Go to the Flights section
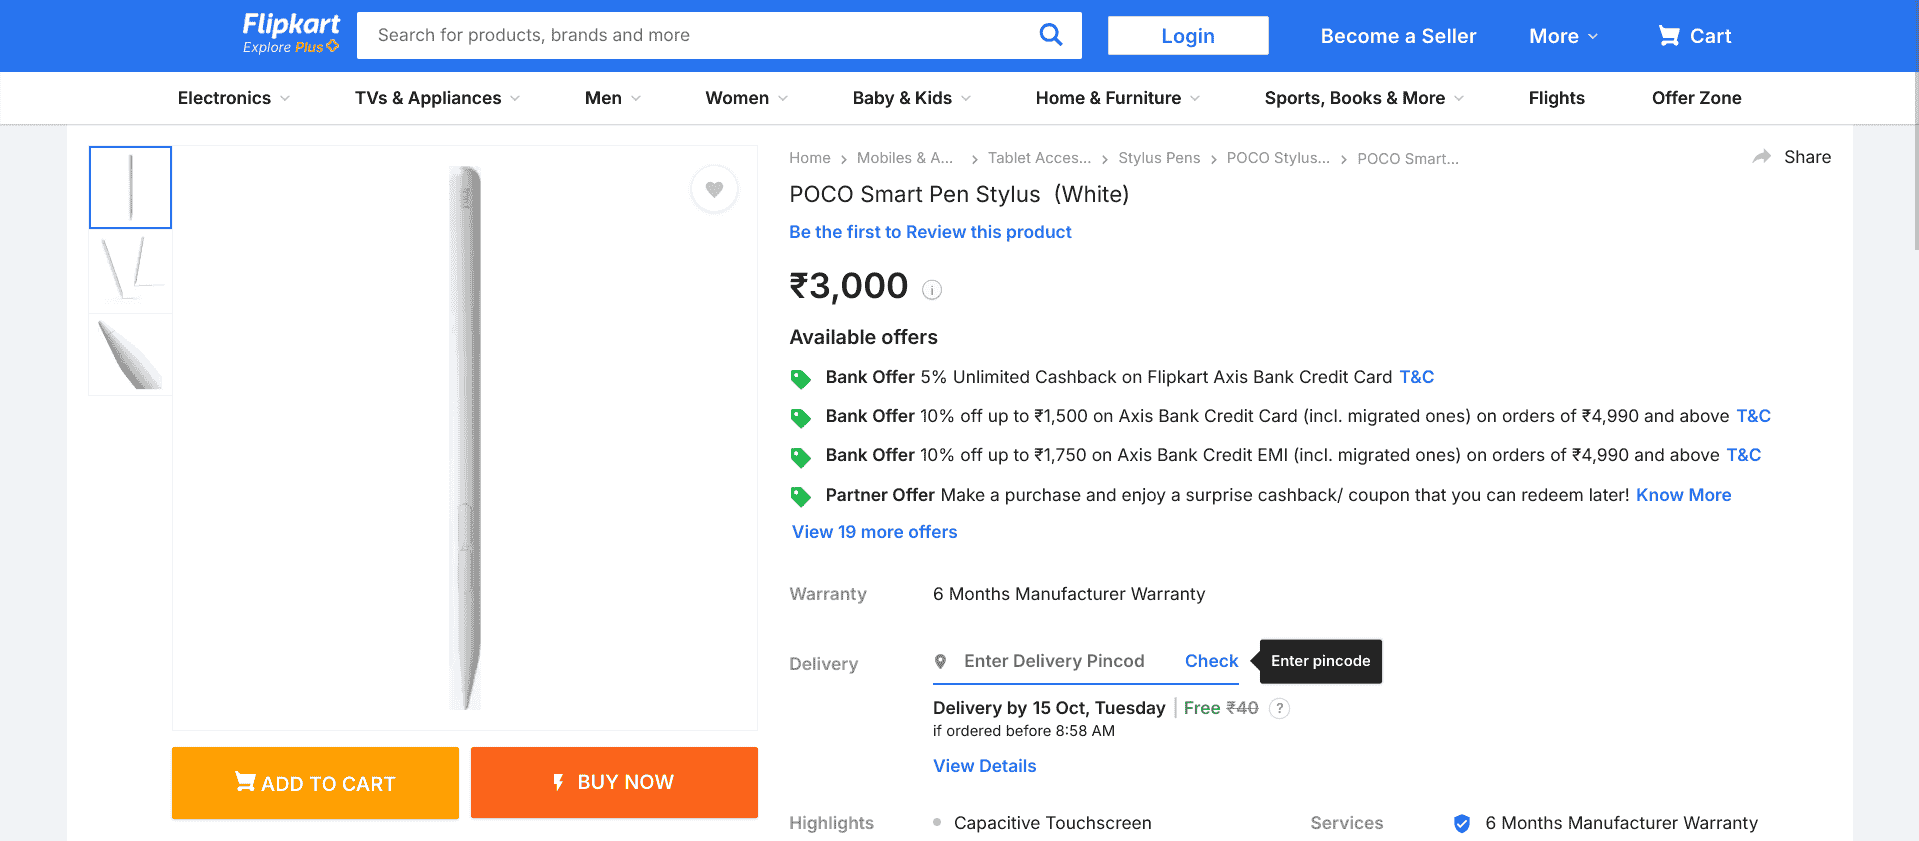The image size is (1919, 841). (1556, 98)
